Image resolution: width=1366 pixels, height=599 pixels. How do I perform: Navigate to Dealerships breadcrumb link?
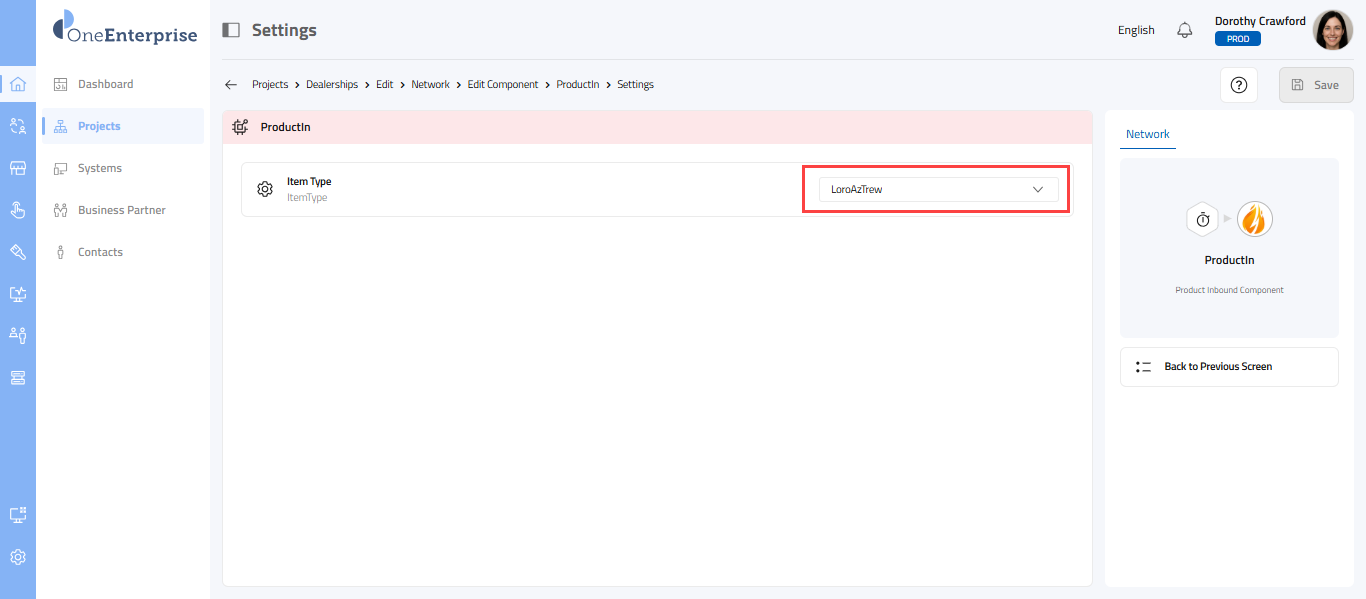pyautogui.click(x=332, y=85)
